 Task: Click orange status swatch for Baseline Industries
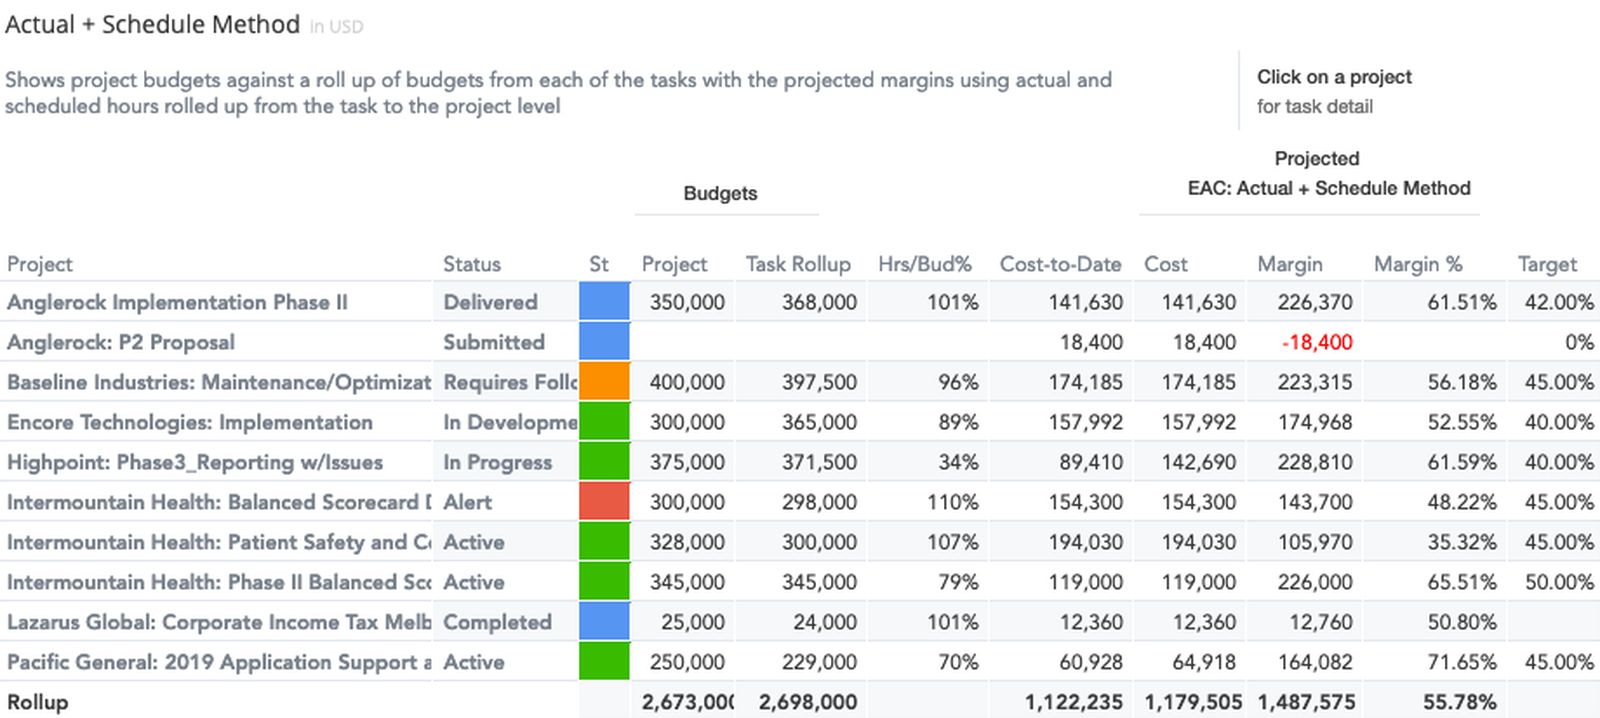coord(605,382)
